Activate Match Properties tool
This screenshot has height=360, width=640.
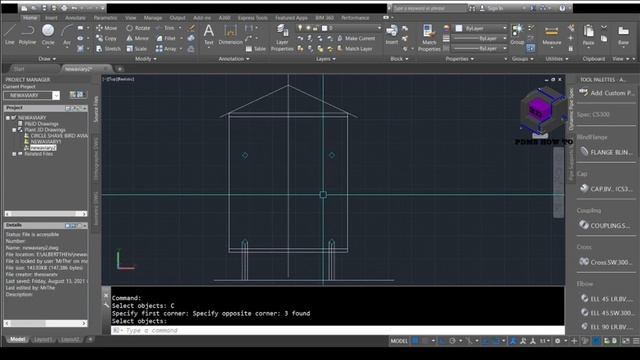(429, 38)
